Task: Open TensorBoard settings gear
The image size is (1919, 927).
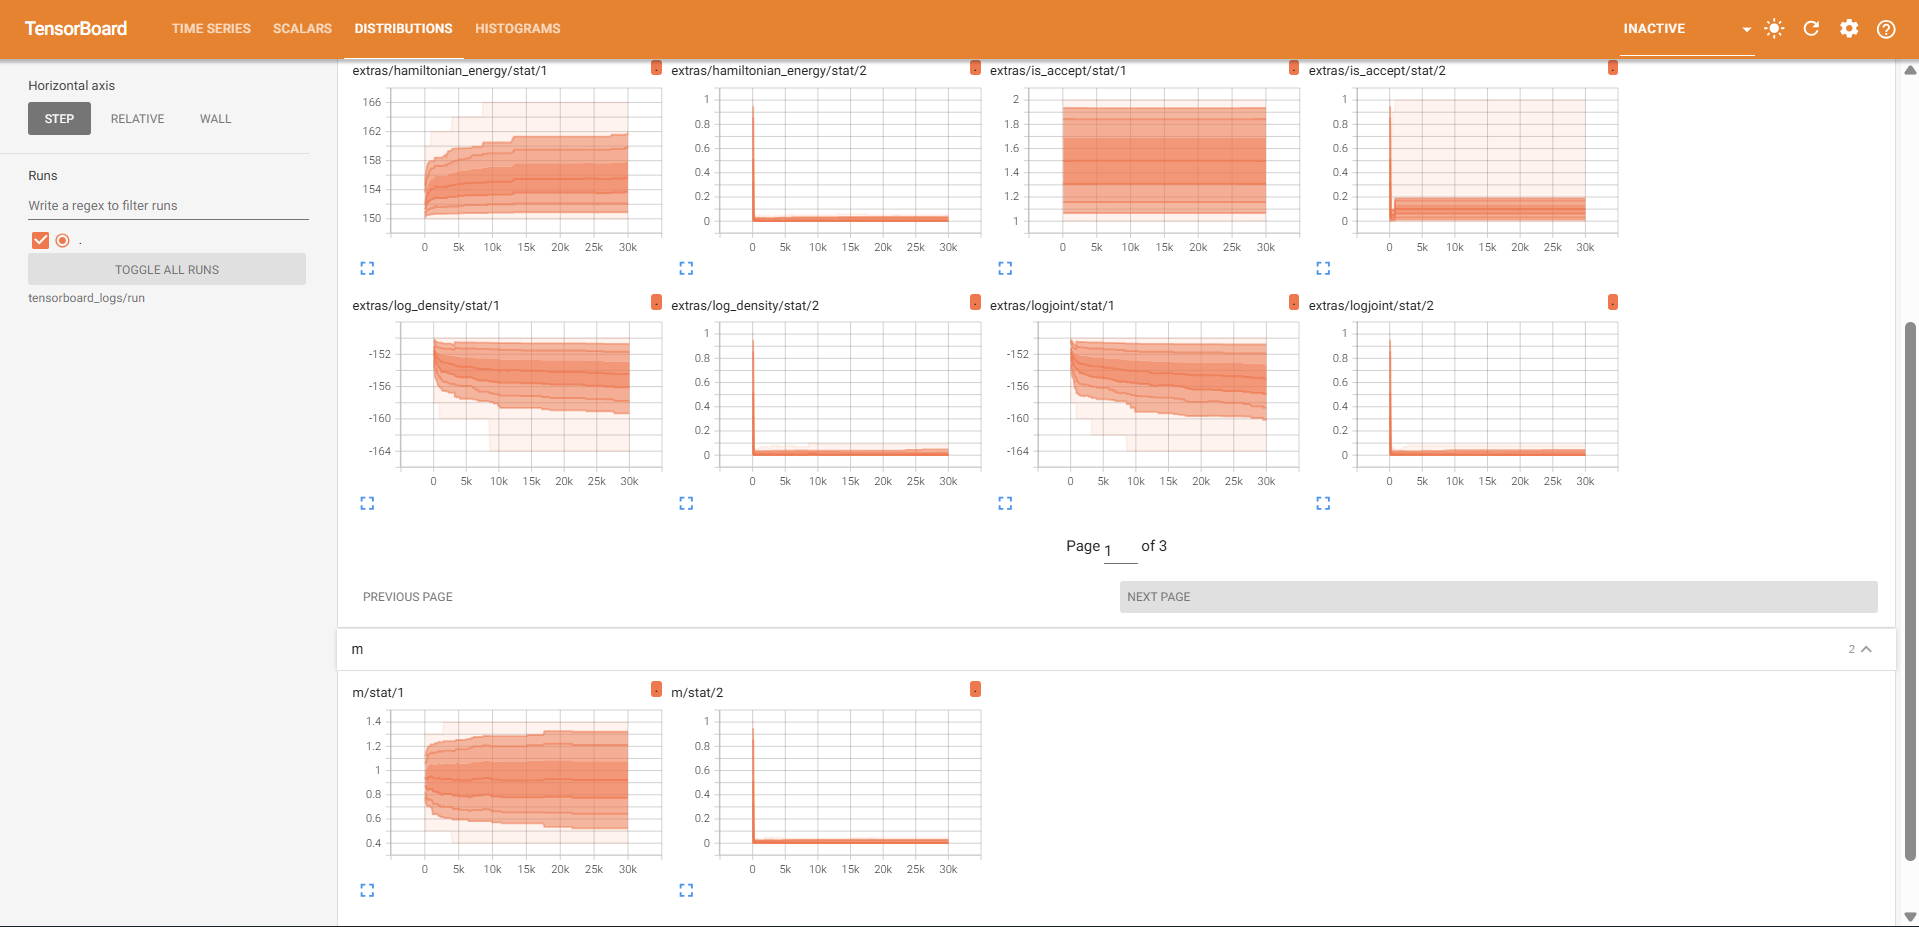Action: (1849, 29)
